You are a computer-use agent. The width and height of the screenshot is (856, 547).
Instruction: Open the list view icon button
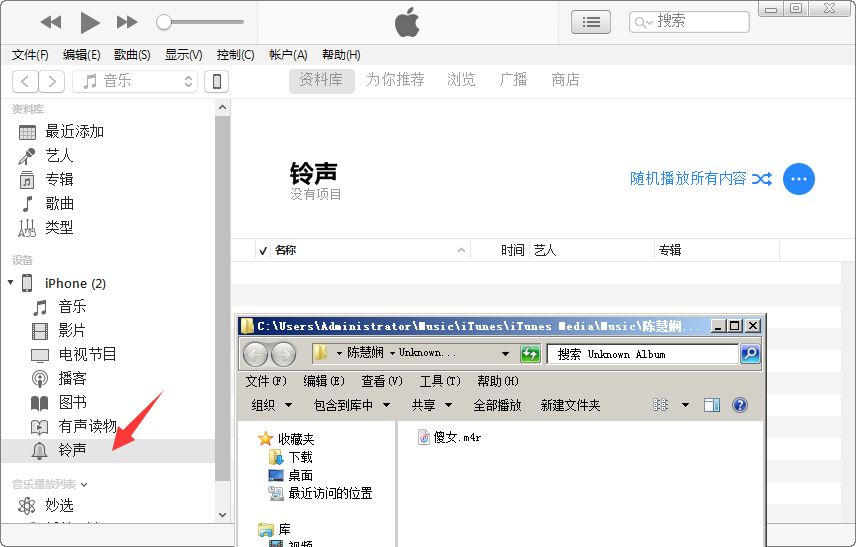click(x=591, y=21)
